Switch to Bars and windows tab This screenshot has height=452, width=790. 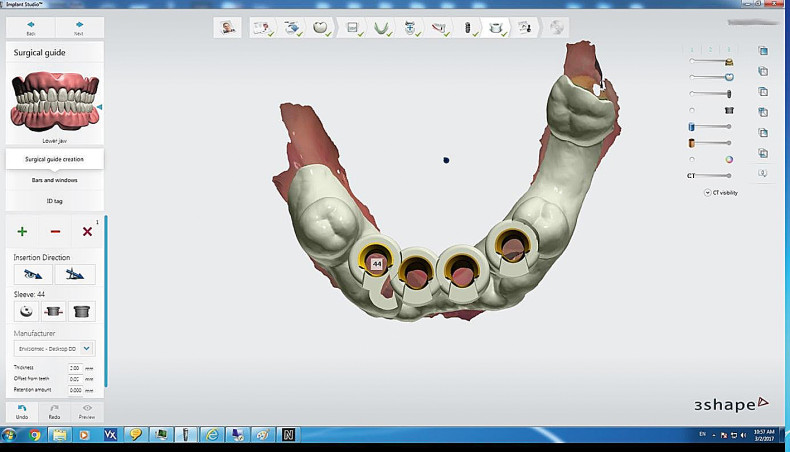point(54,180)
